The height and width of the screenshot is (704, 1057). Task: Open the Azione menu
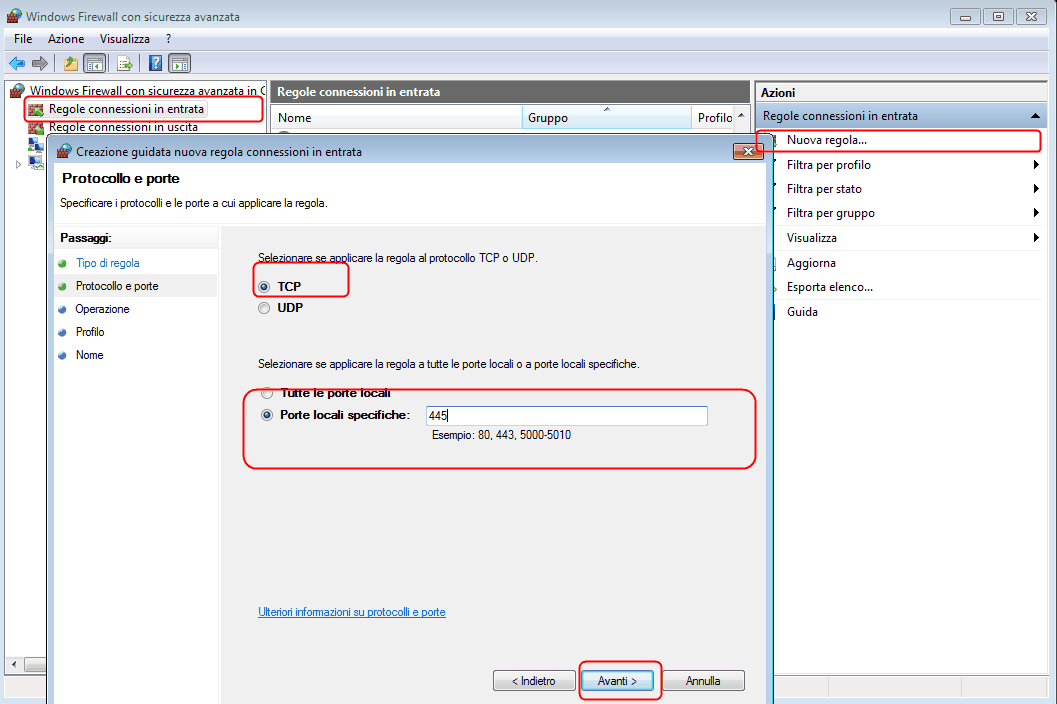[x=66, y=38]
